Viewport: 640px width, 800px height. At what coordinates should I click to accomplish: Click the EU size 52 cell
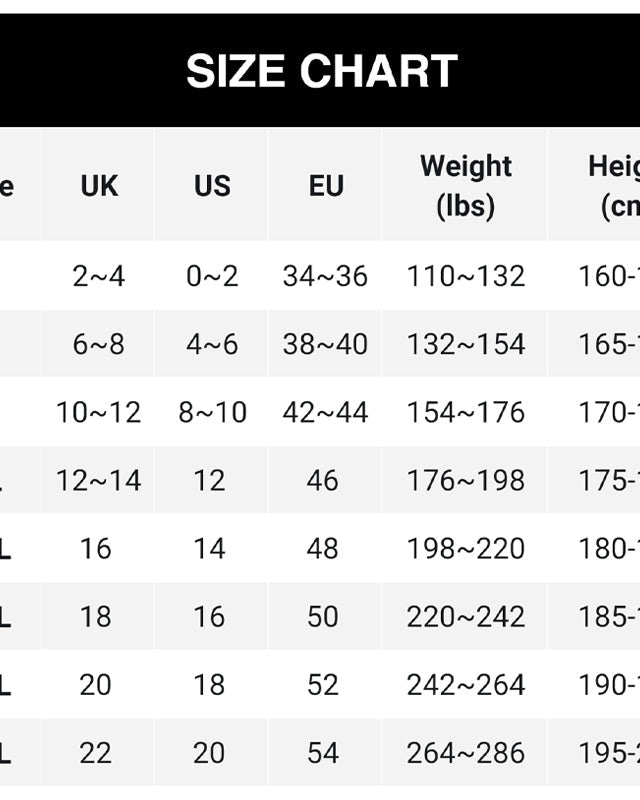(323, 684)
